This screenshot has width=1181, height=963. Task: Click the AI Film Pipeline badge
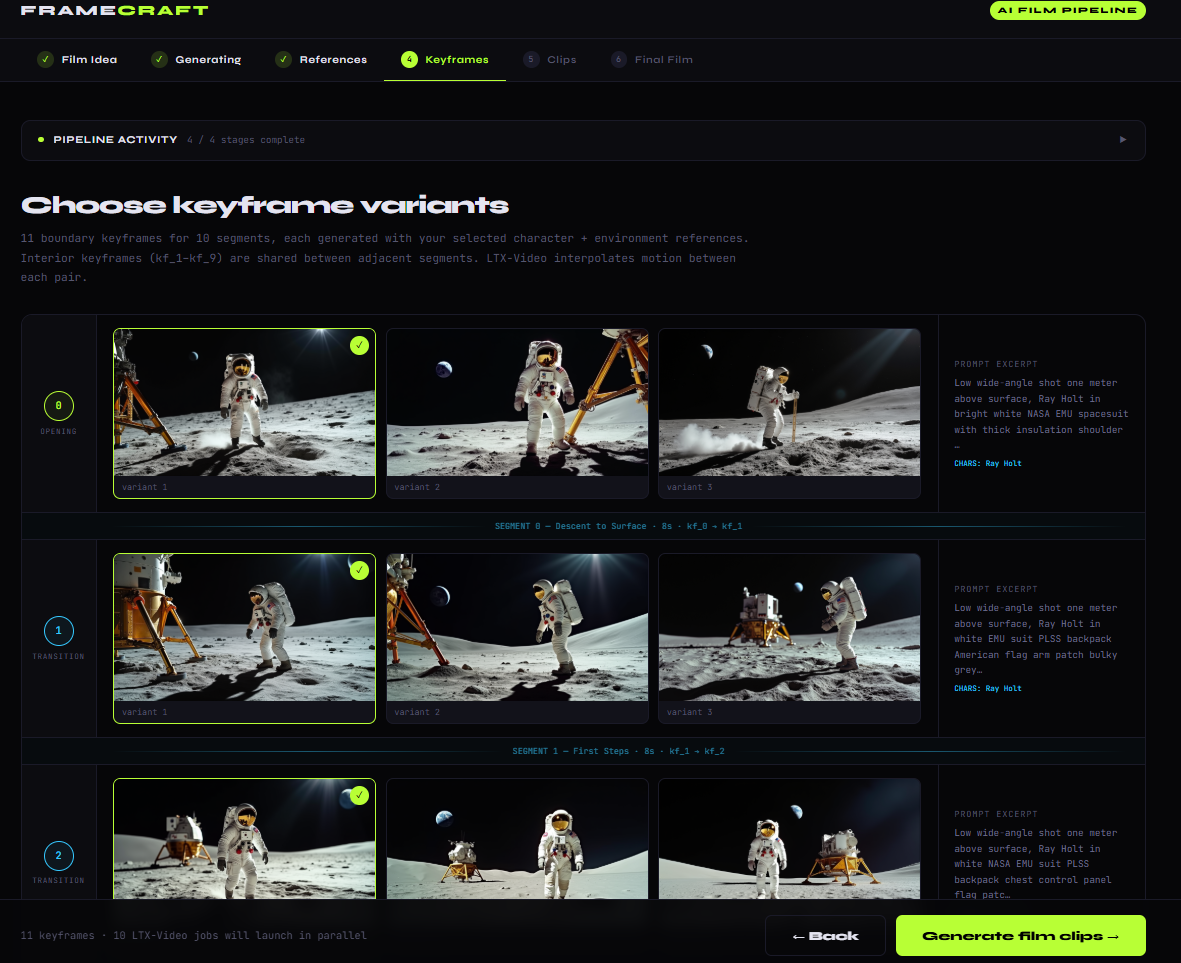1067,10
